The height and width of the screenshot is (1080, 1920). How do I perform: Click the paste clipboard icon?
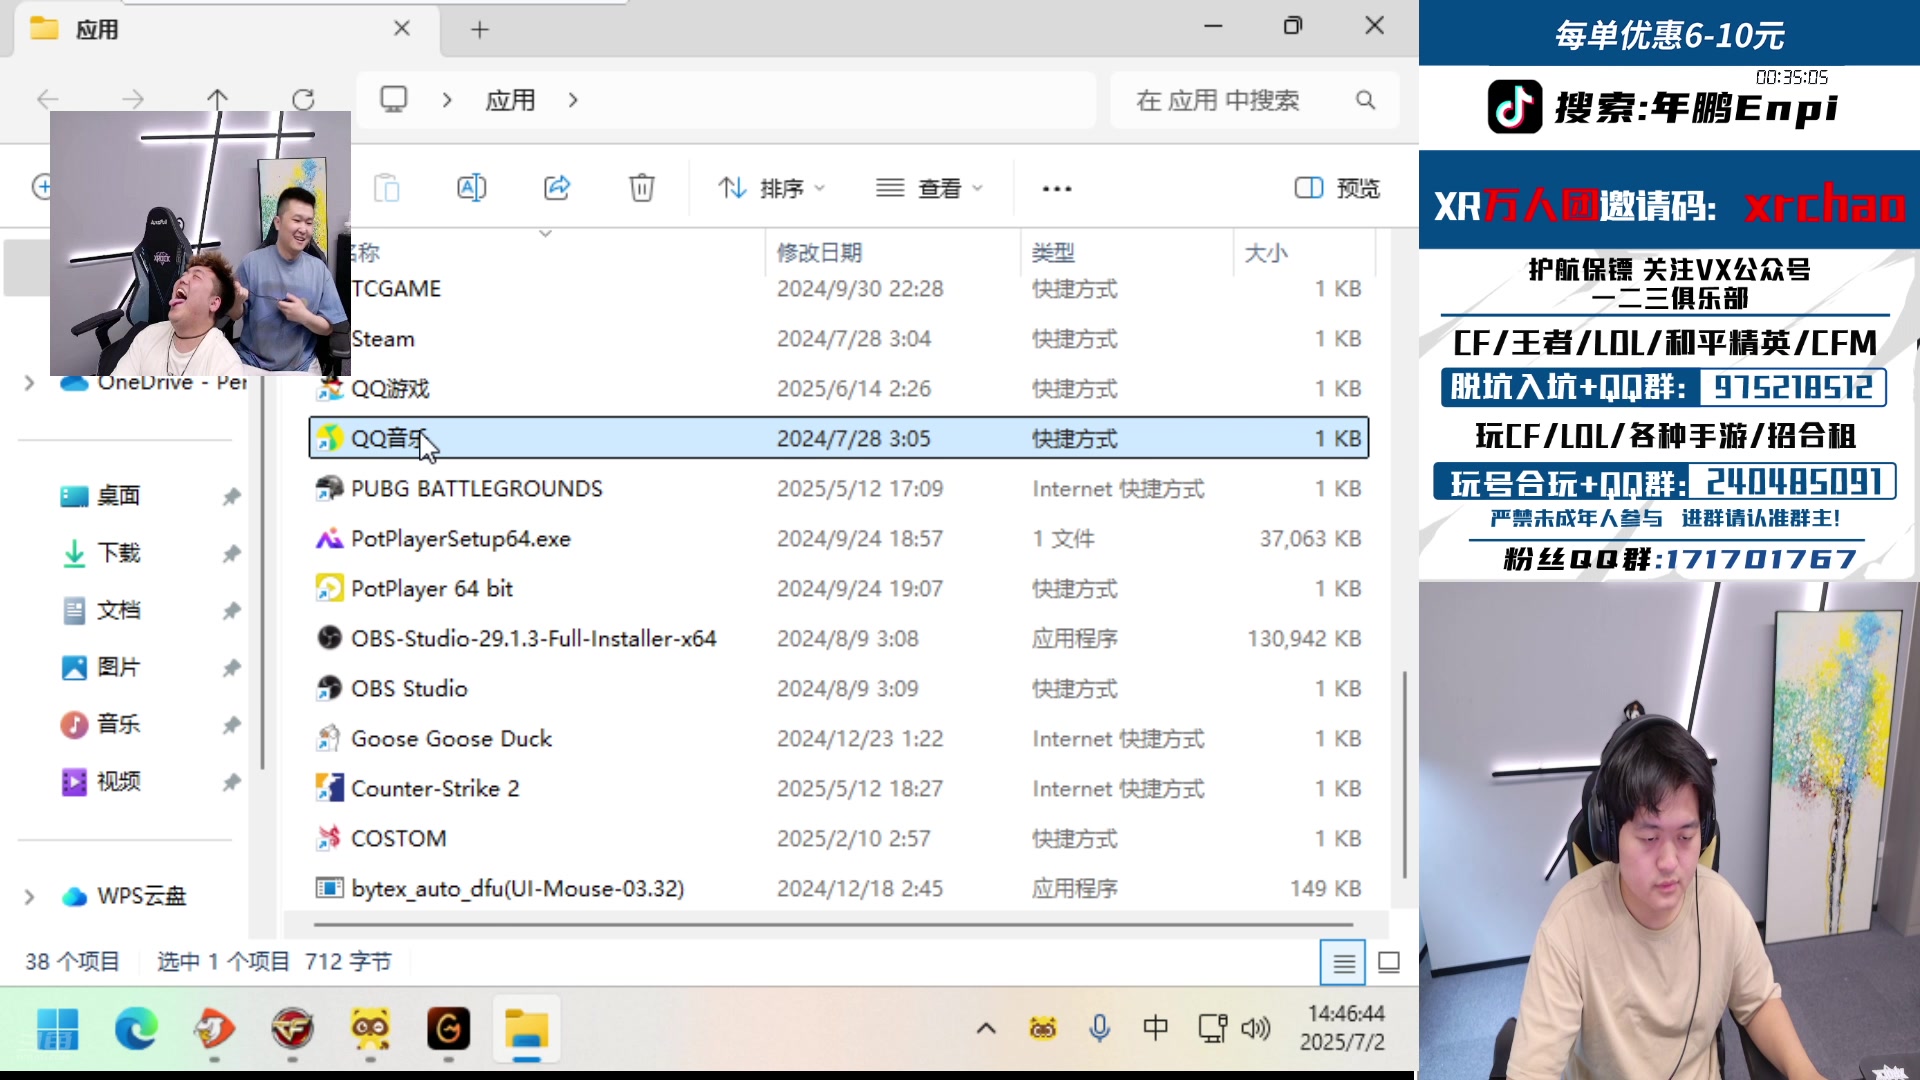pos(386,187)
